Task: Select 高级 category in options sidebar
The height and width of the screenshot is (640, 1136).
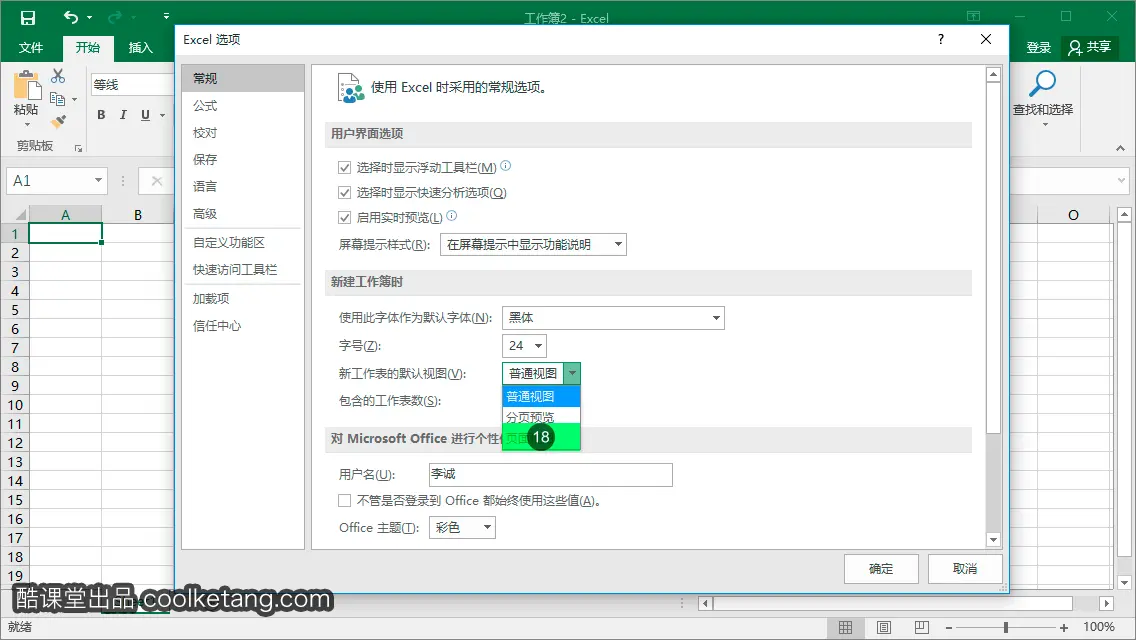Action: tap(243, 214)
